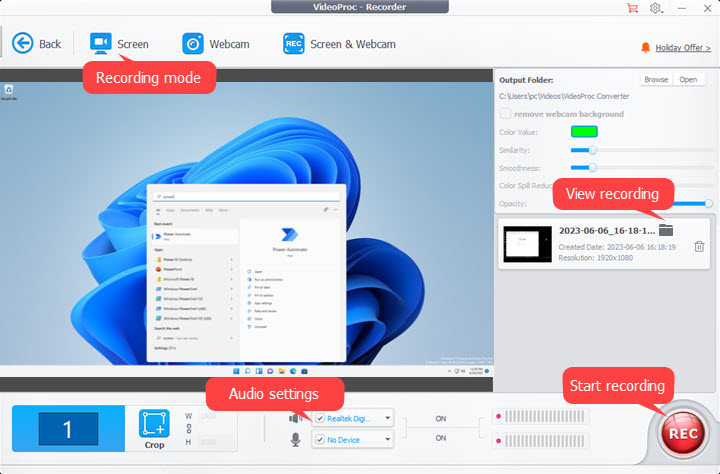The height and width of the screenshot is (474, 720).
Task: Expand the No Device microphone dropdown
Action: click(x=388, y=440)
